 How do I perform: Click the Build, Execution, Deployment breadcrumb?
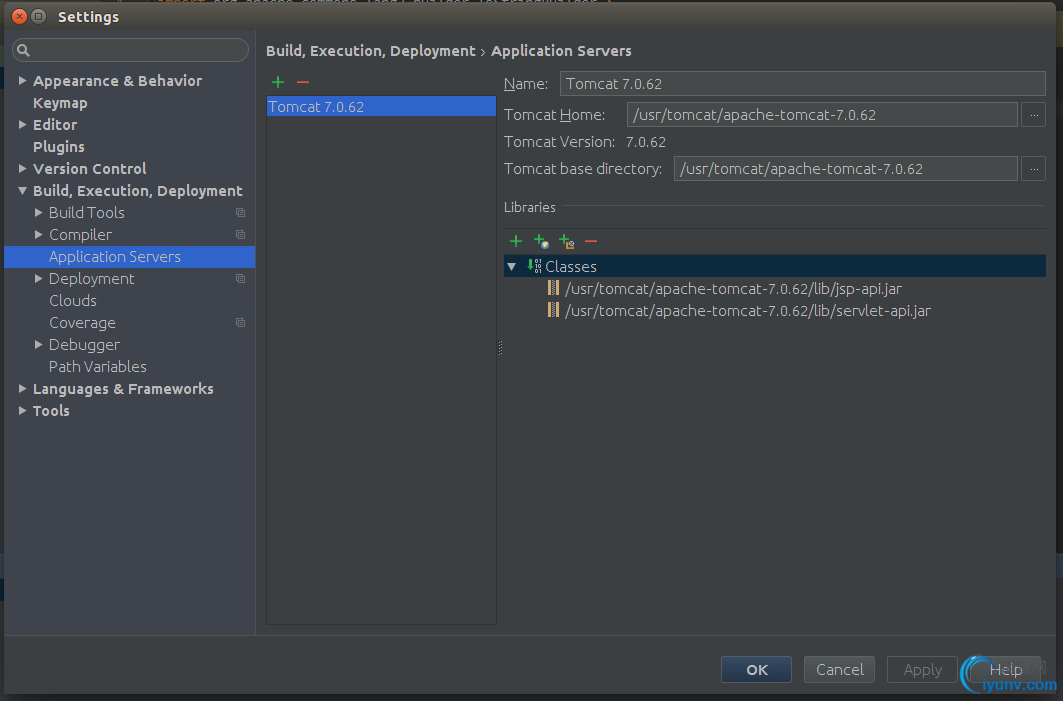click(371, 51)
